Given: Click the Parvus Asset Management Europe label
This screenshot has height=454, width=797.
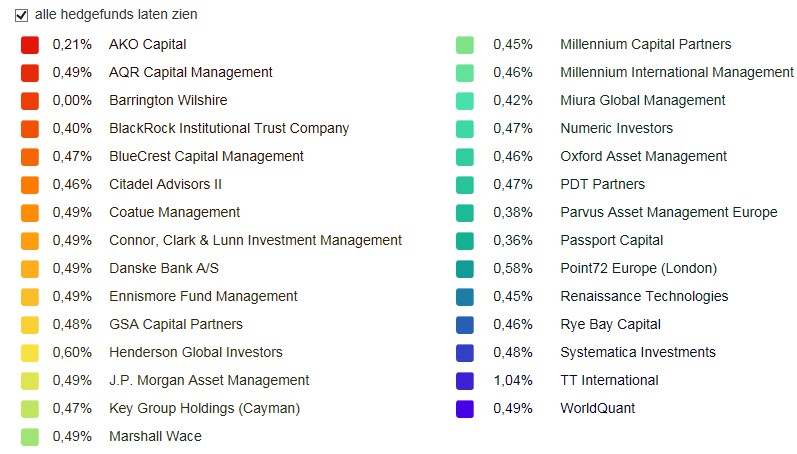Looking at the screenshot, I should (668, 213).
